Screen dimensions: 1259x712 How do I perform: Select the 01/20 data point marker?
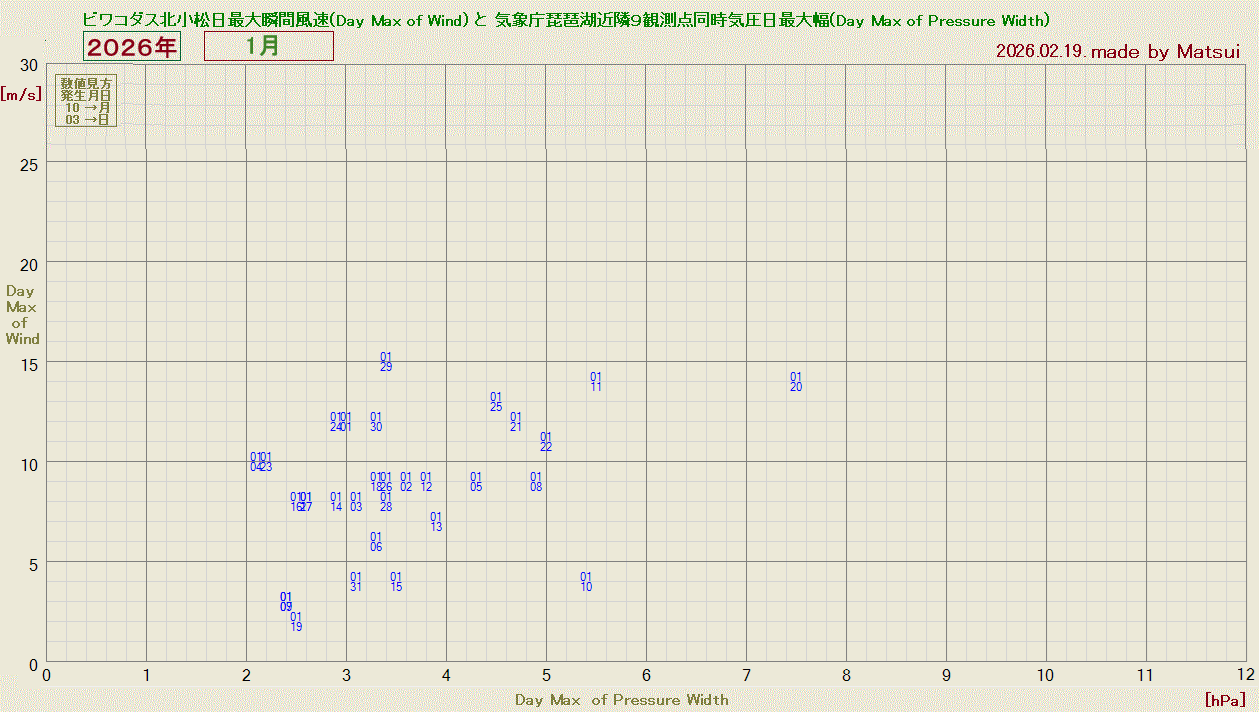click(x=796, y=382)
